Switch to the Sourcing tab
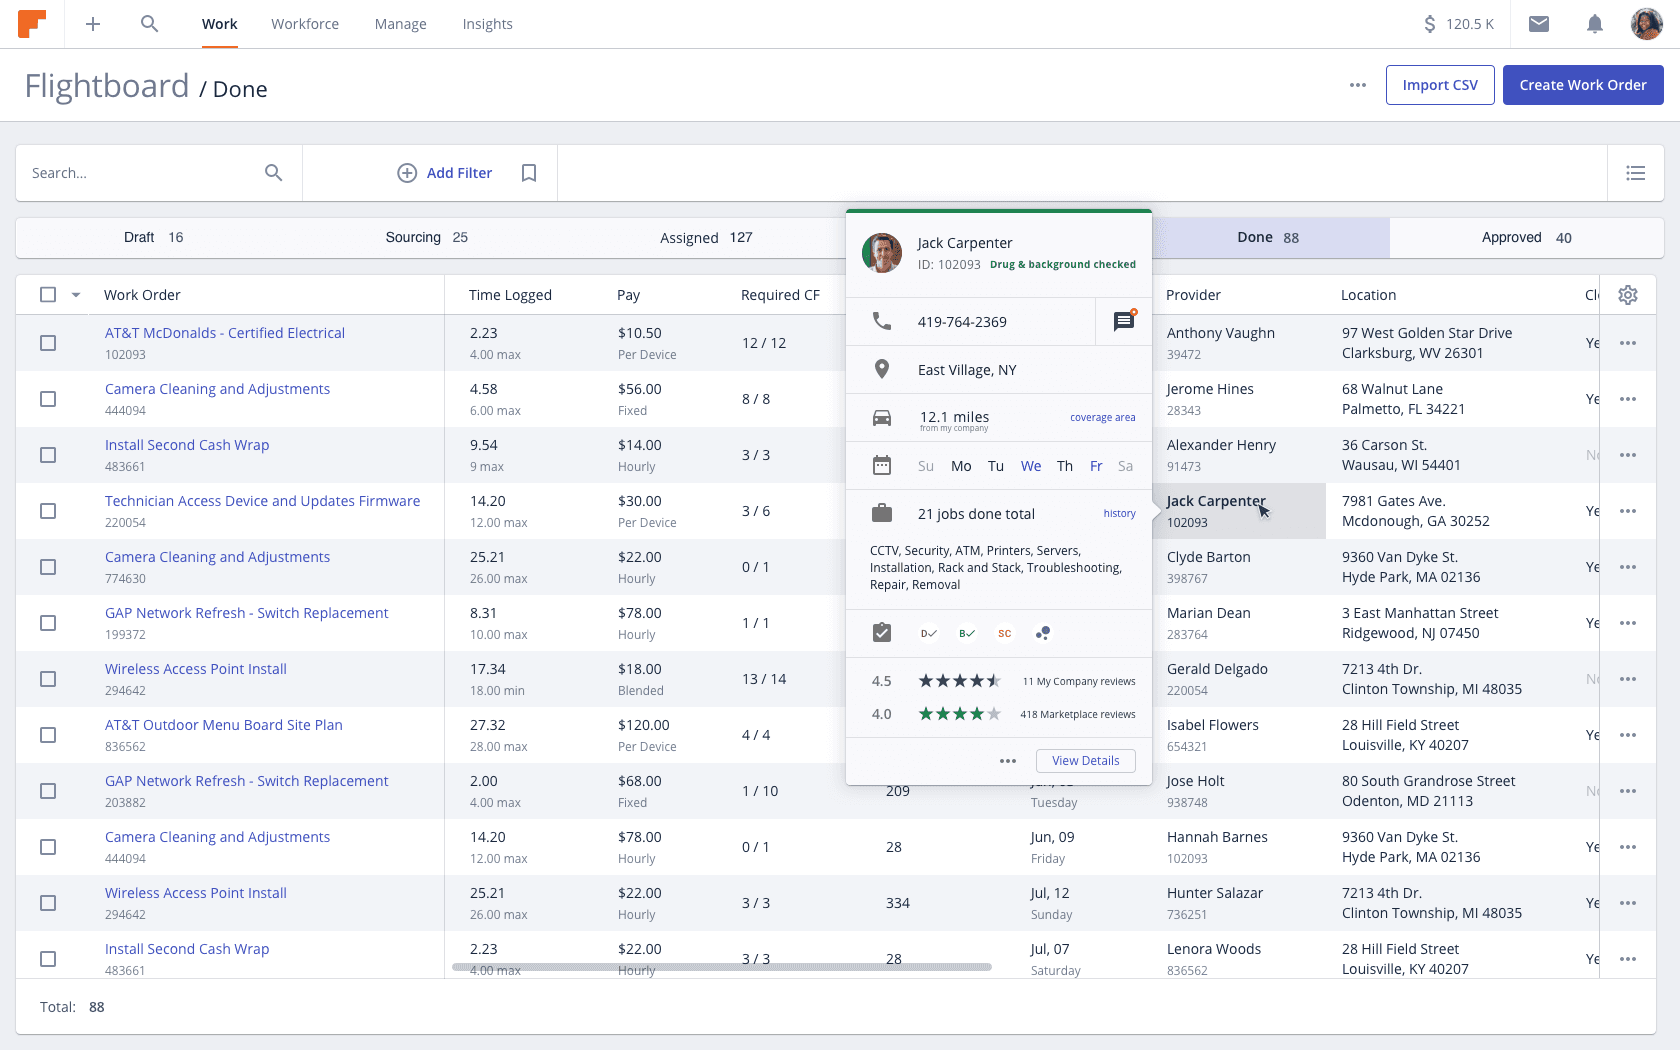This screenshot has height=1050, width=1680. pyautogui.click(x=427, y=237)
